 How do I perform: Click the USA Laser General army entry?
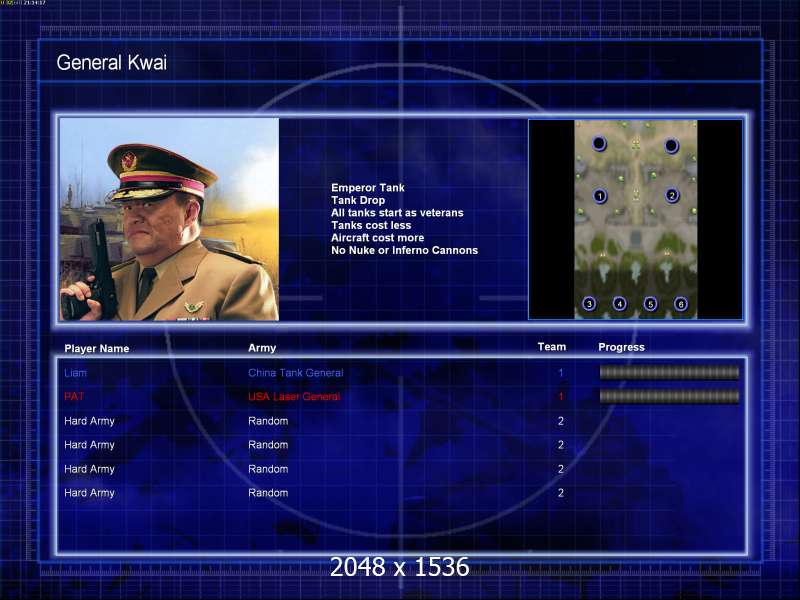tap(294, 396)
